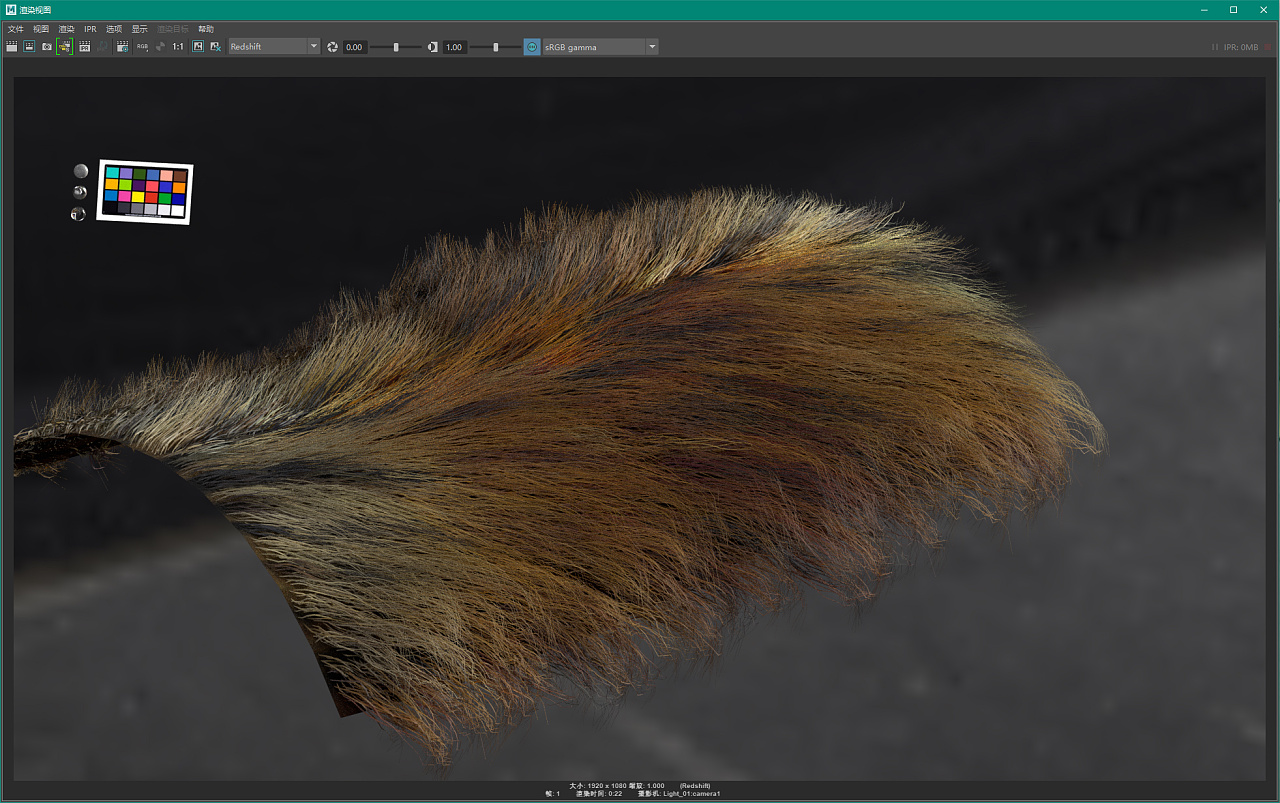Click the render region icon

29,47
